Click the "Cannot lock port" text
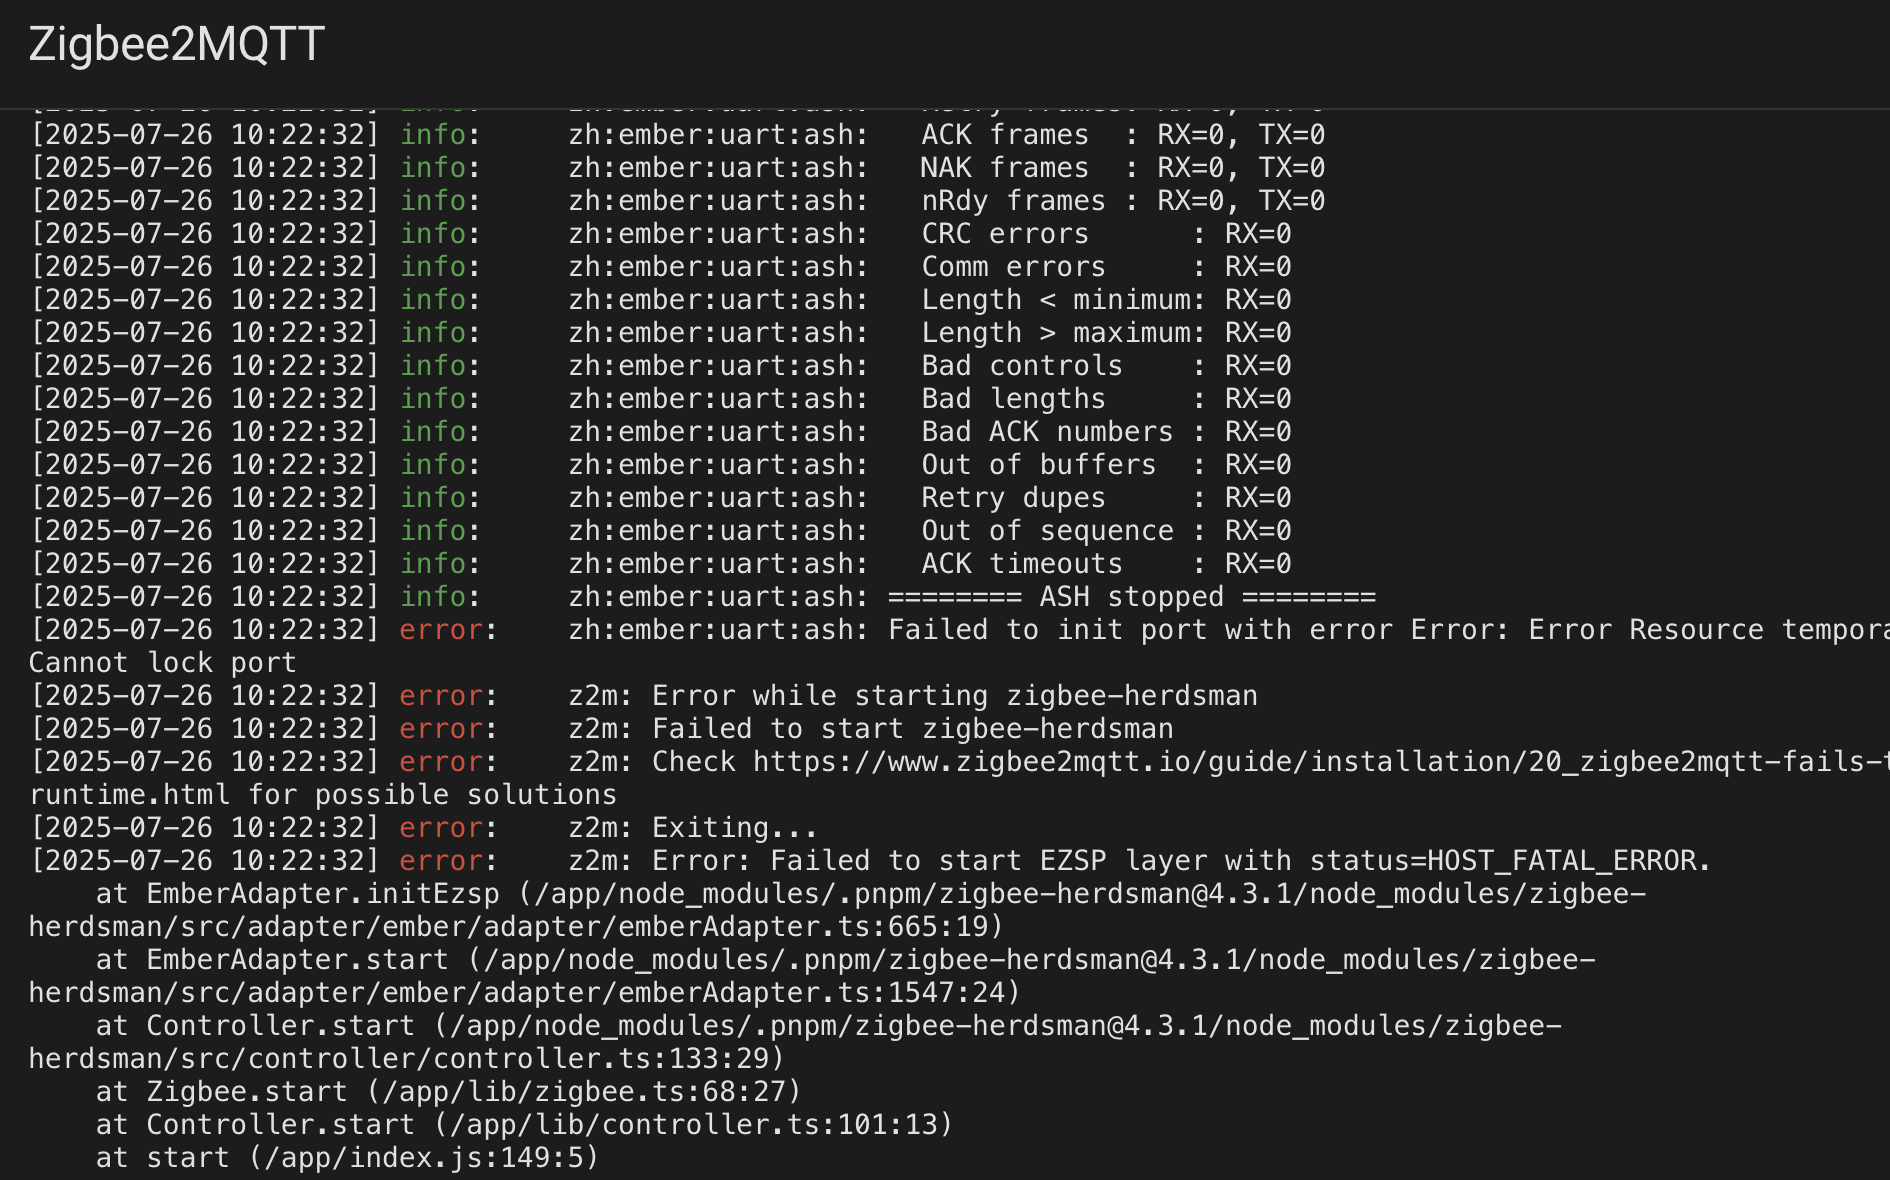This screenshot has height=1180, width=1890. 162,663
